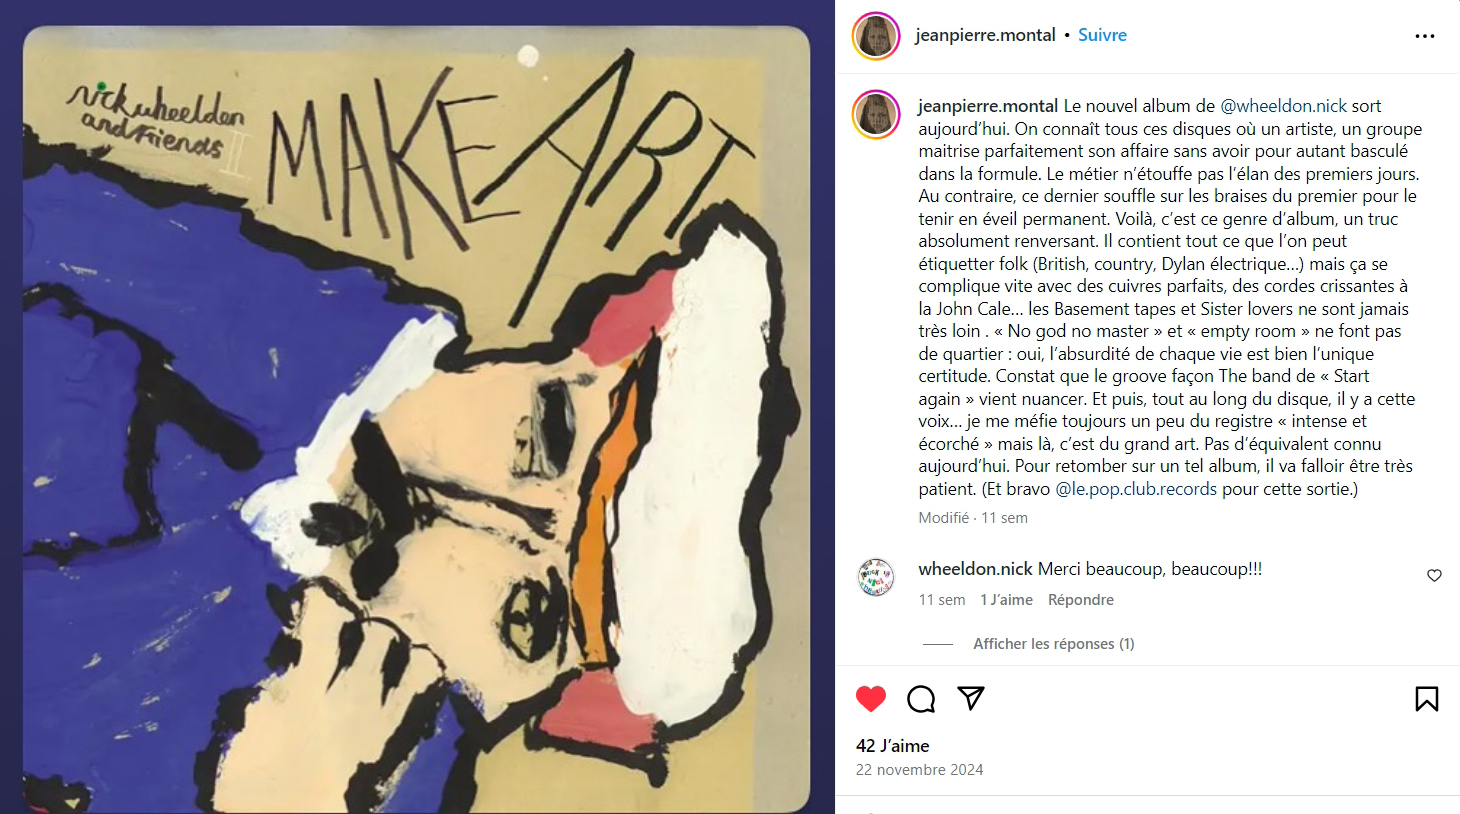Open jeanpierre.montal header profile picture
The image size is (1460, 814).
pyautogui.click(x=876, y=36)
